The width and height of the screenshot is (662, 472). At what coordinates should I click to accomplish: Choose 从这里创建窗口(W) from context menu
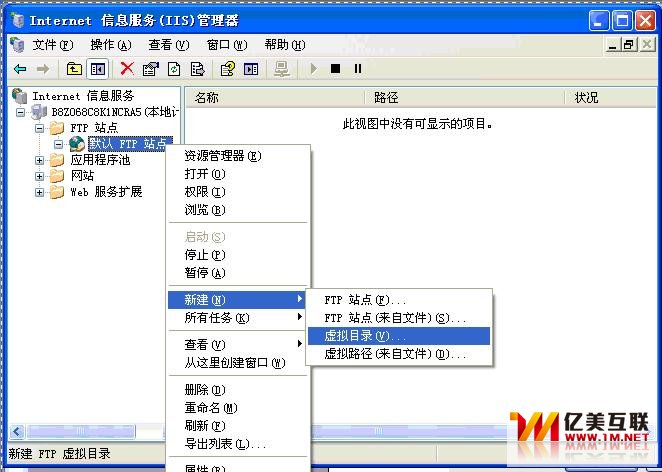[236, 363]
